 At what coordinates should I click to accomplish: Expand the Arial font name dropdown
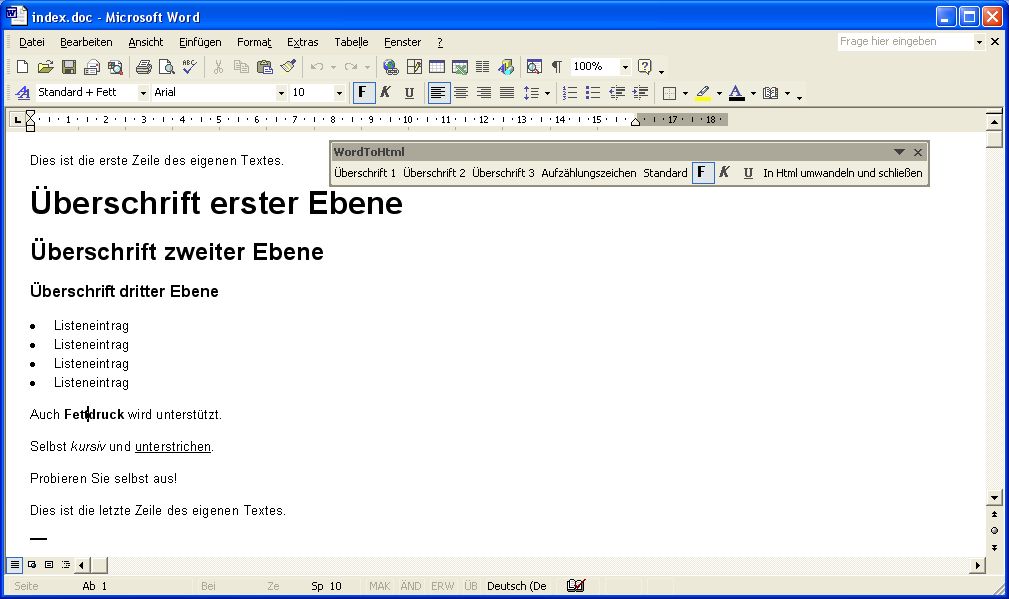(x=281, y=93)
